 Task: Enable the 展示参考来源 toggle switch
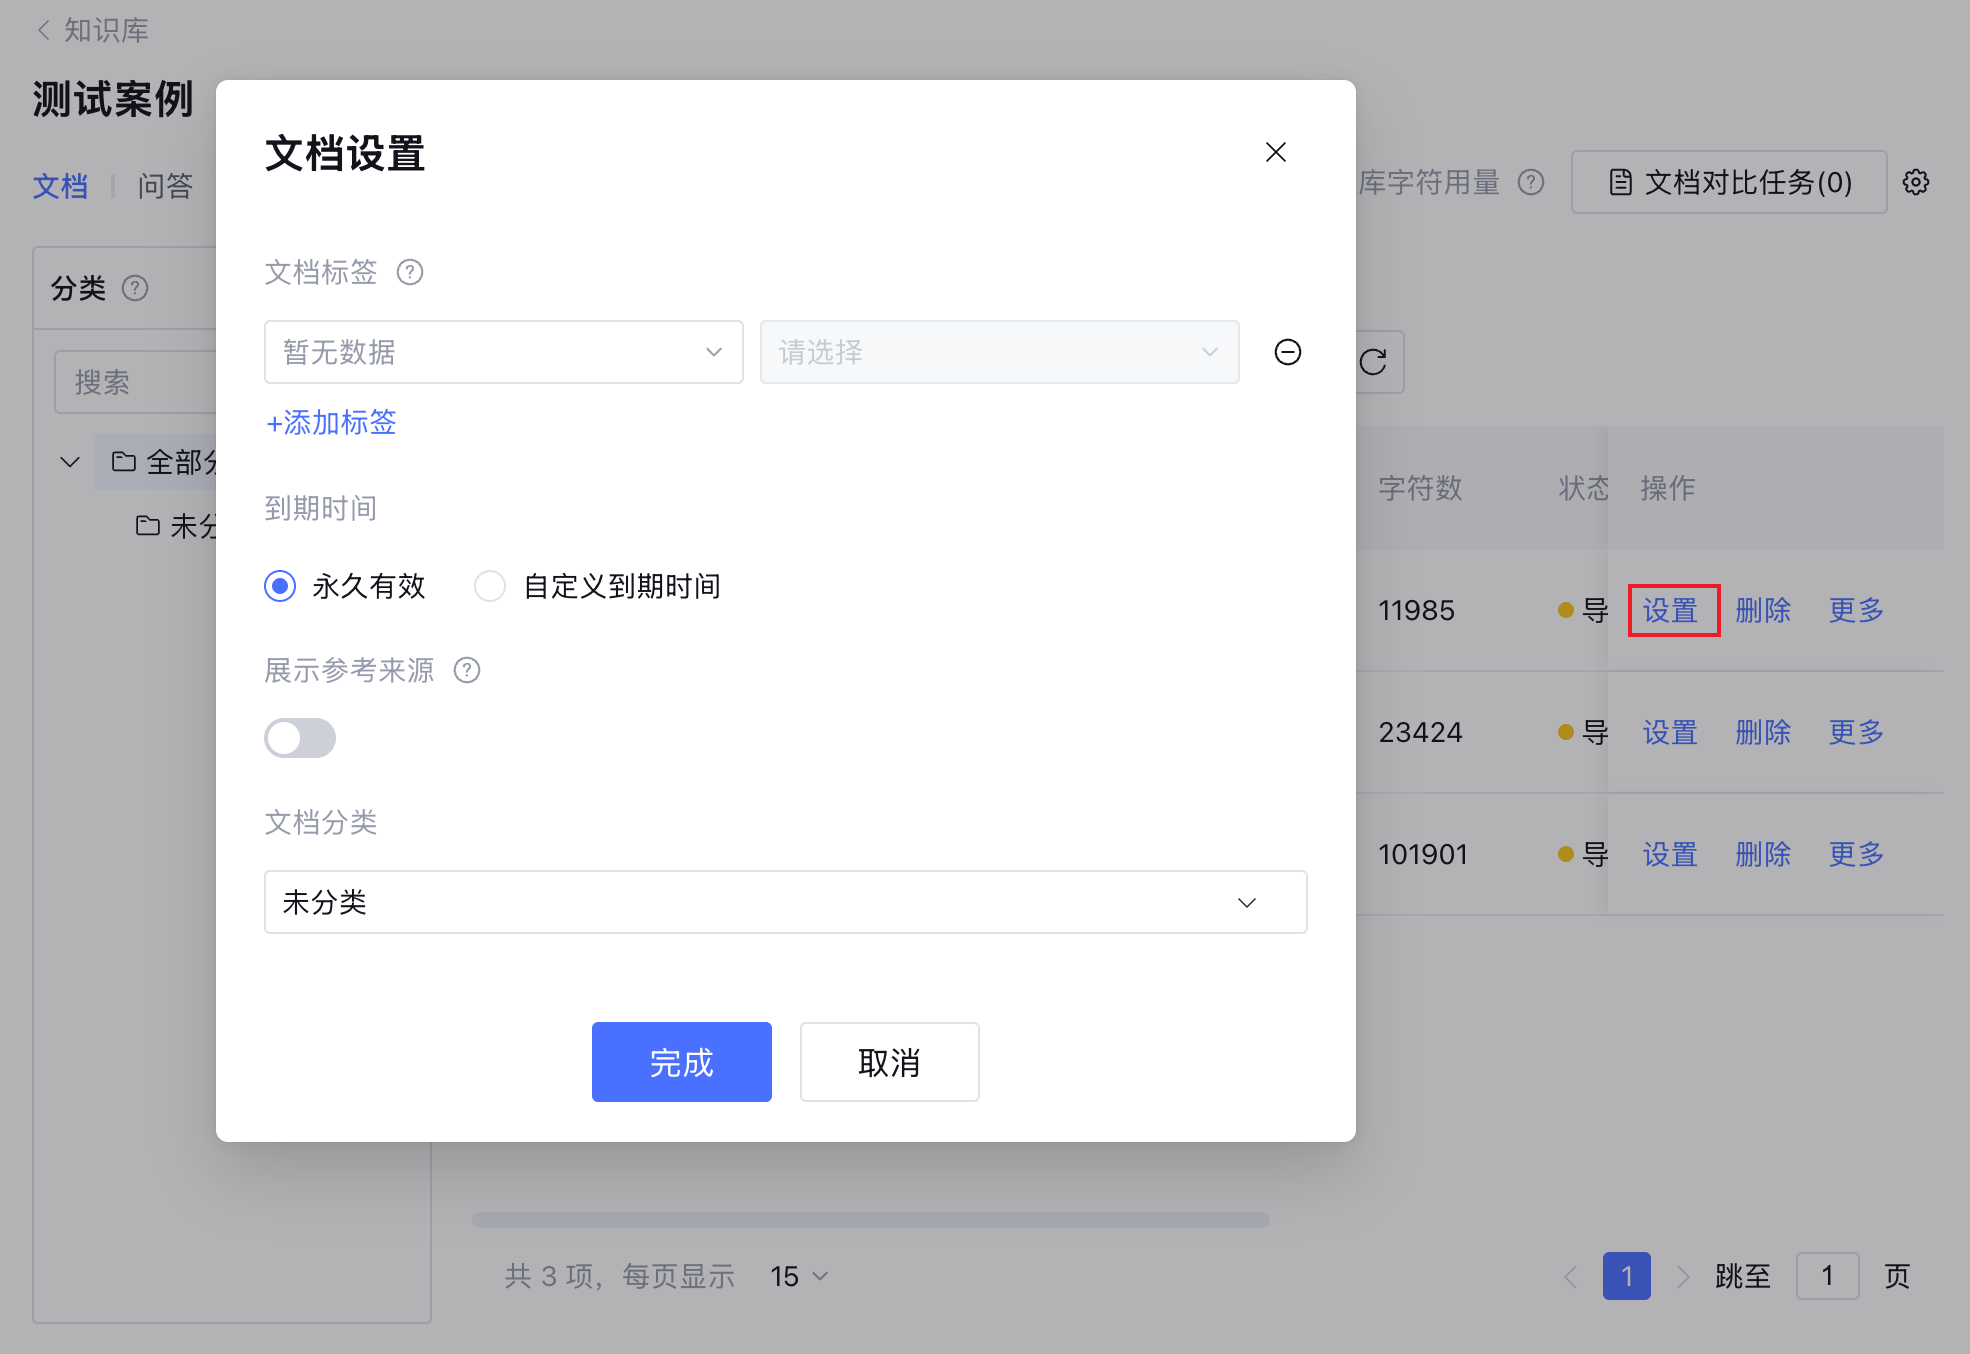tap(300, 738)
